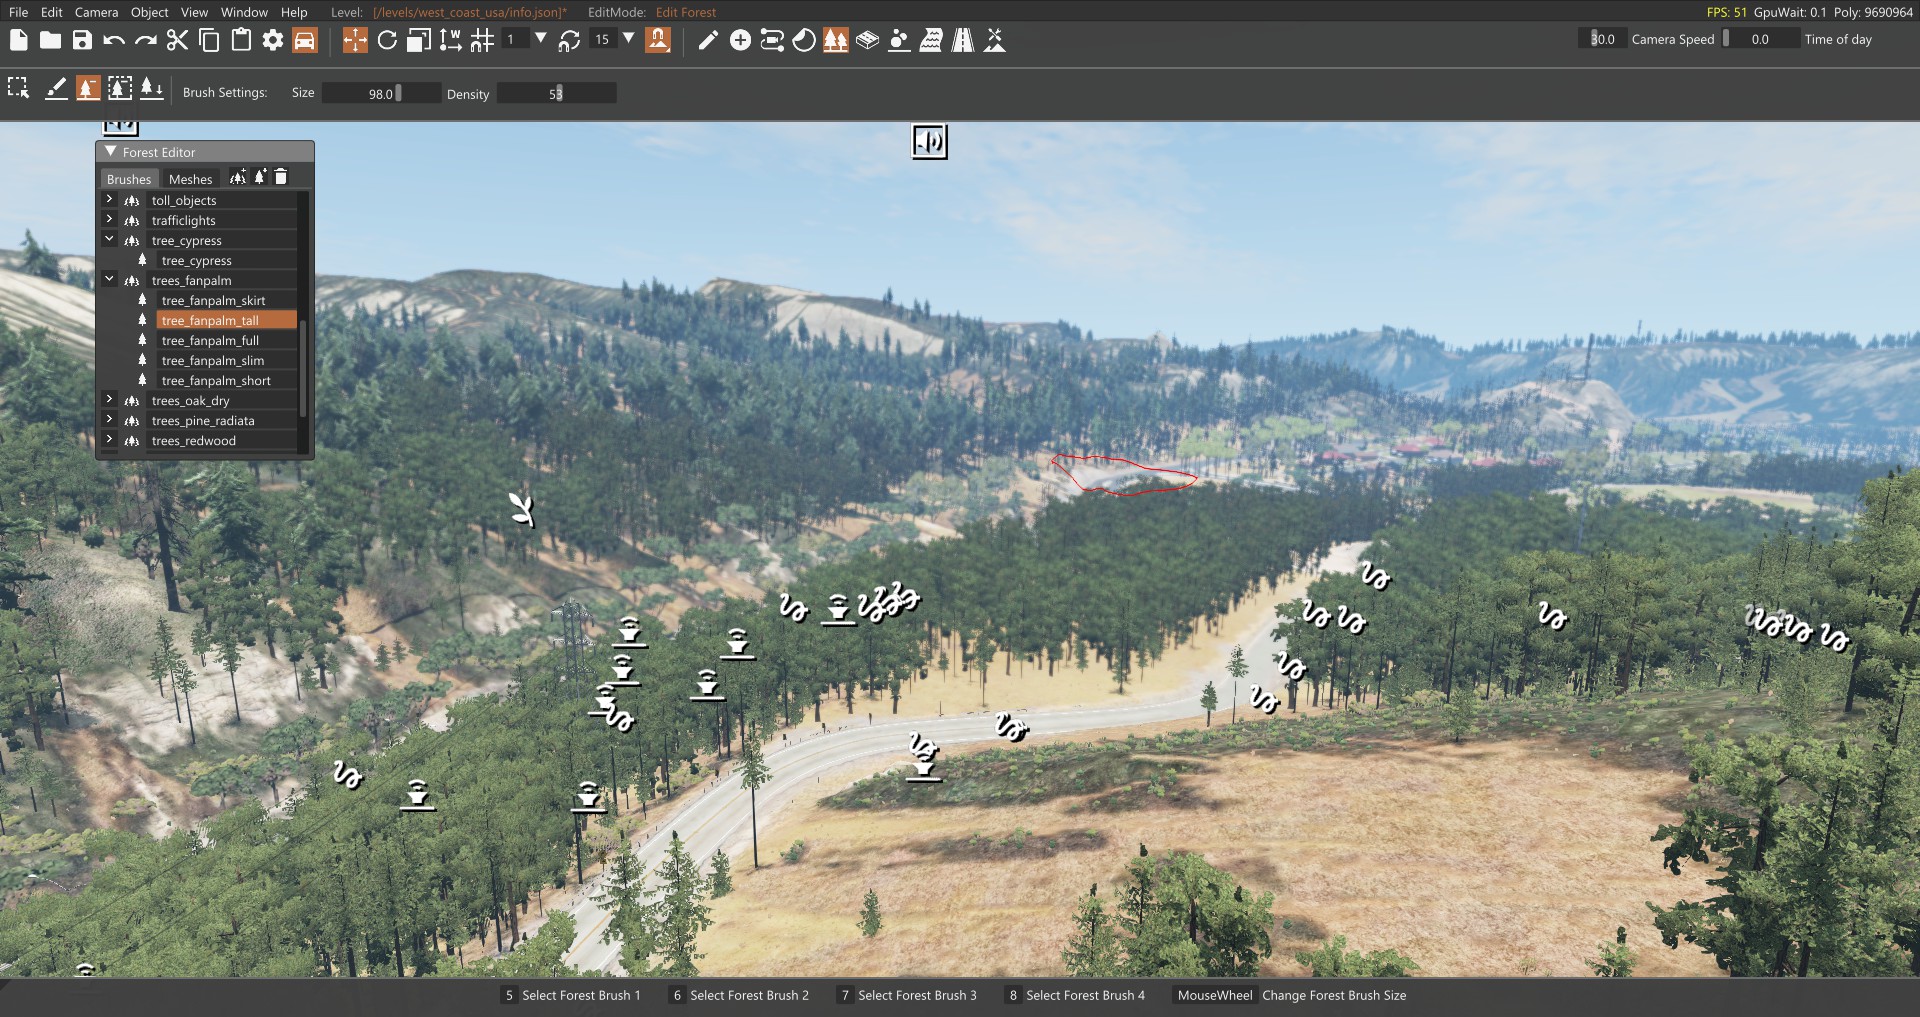This screenshot has width=1920, height=1017.
Task: Copy selection icon in toolbar
Action: tap(209, 40)
